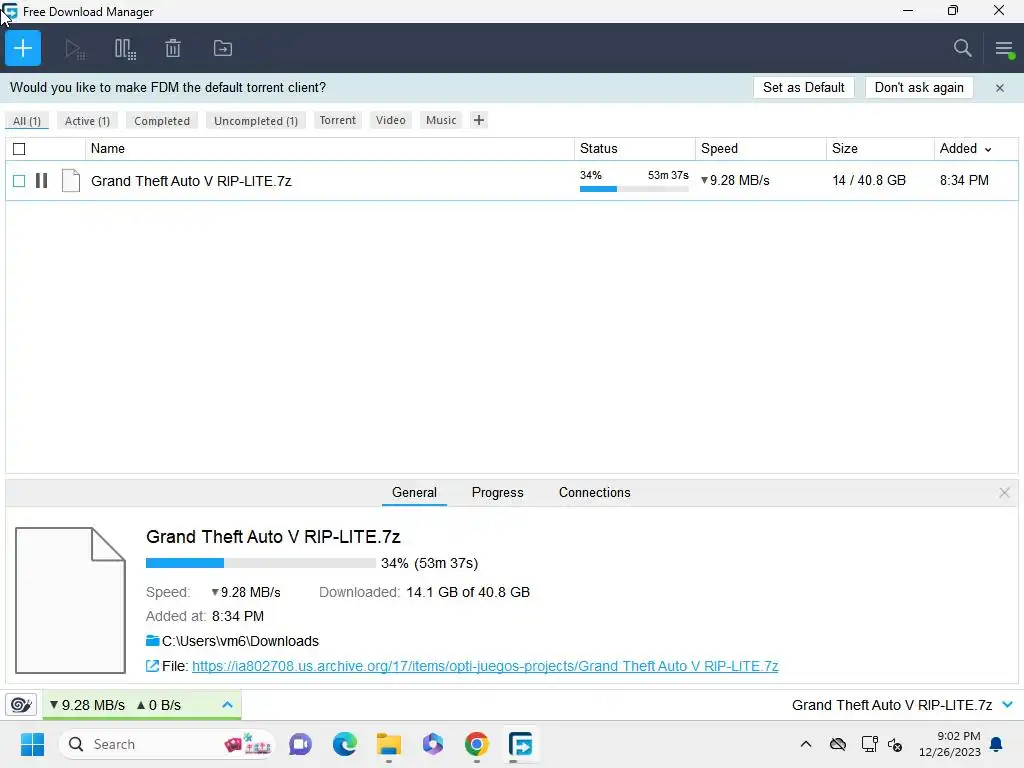The image size is (1024, 768).
Task: Click the 14 / 40.8 GB size cell
Action: tap(869, 180)
